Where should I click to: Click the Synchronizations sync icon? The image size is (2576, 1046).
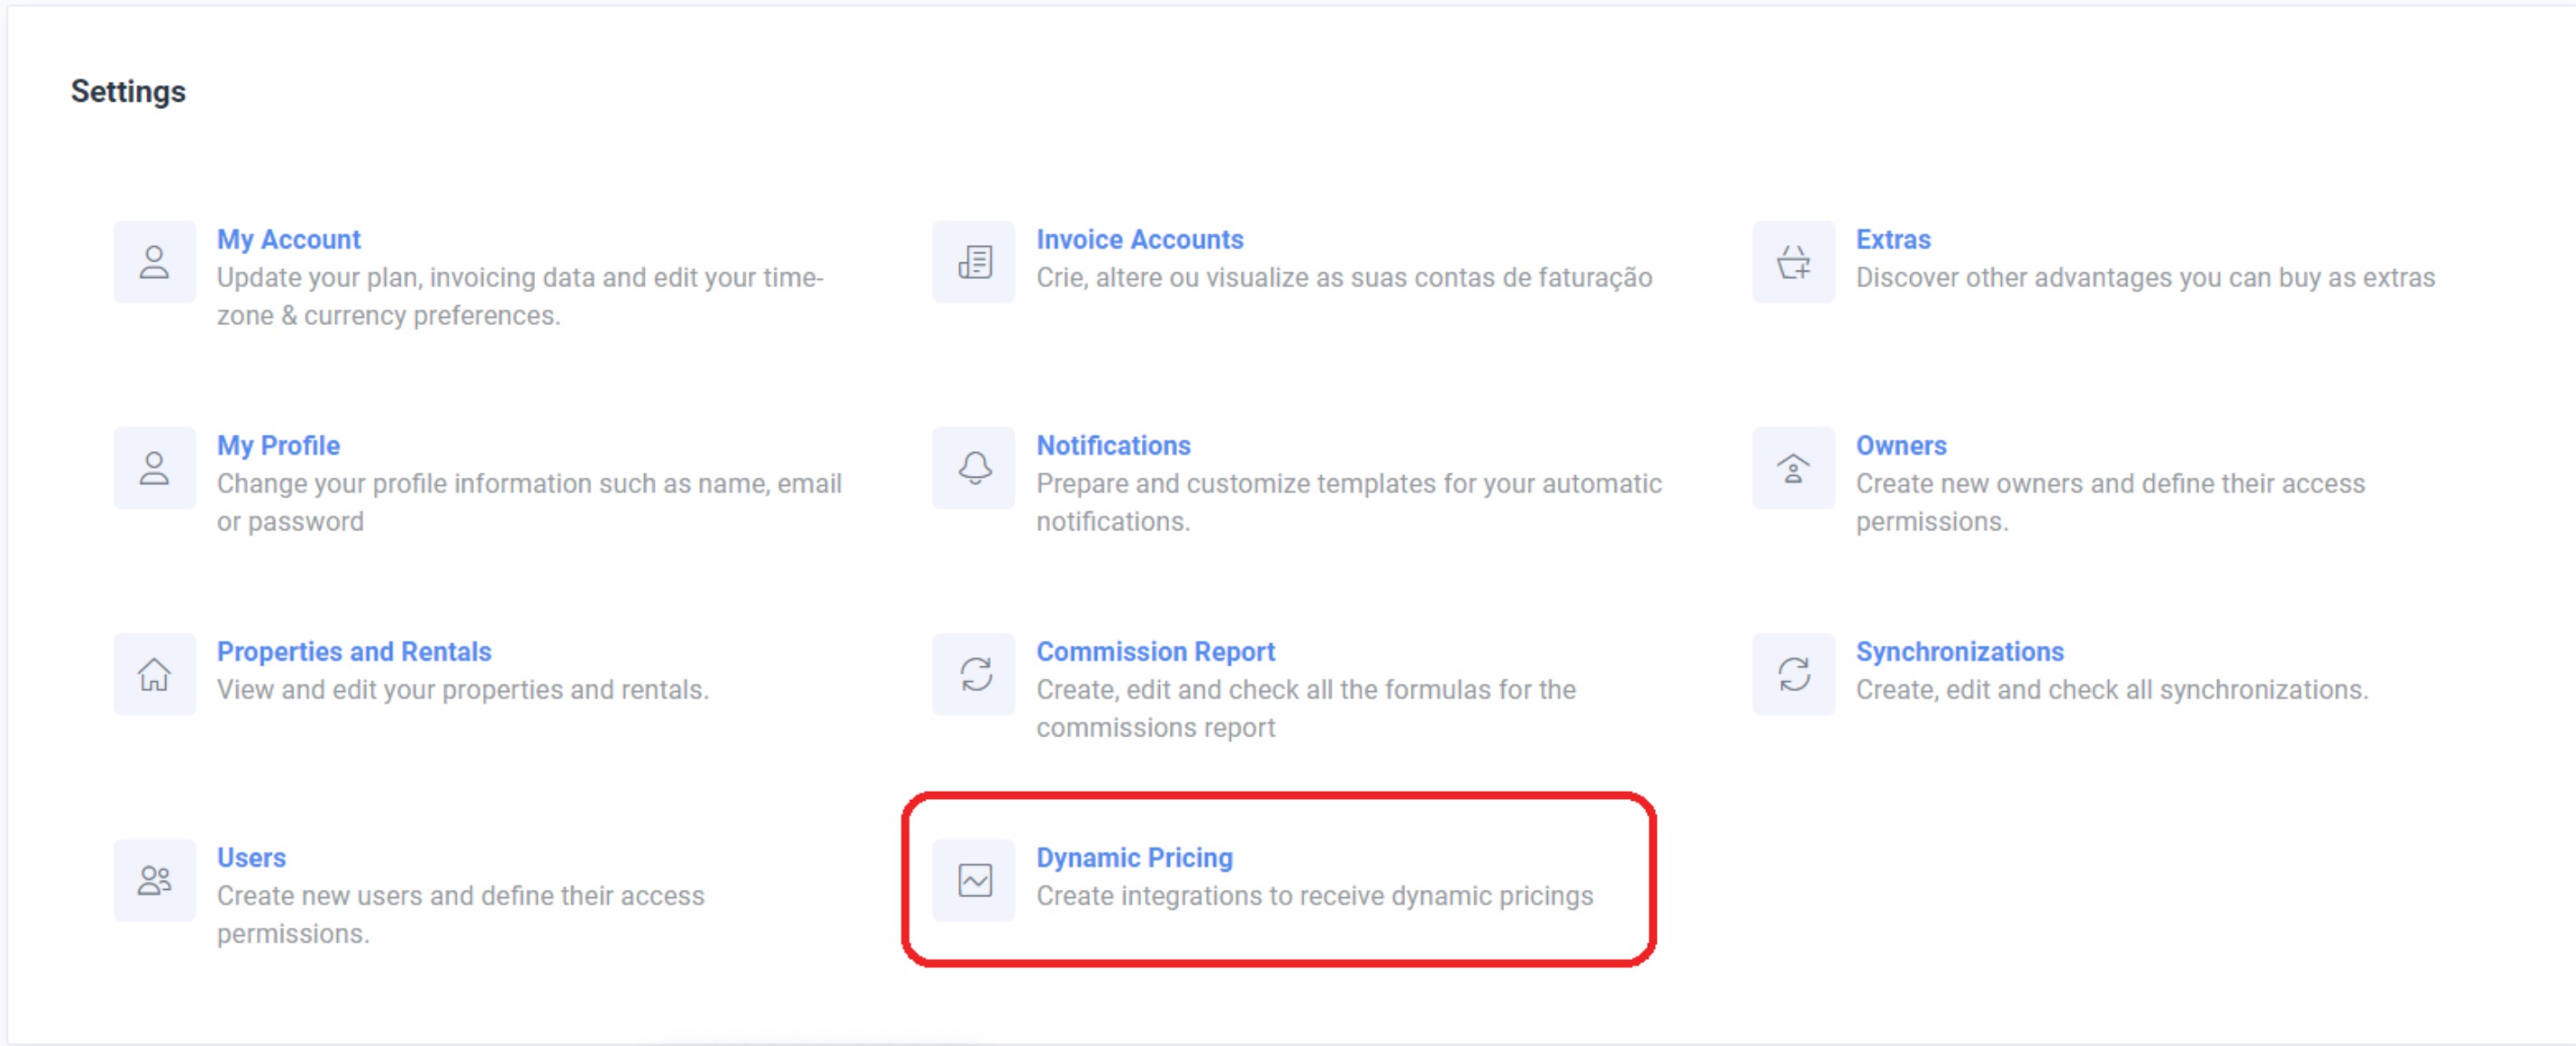tap(1794, 674)
